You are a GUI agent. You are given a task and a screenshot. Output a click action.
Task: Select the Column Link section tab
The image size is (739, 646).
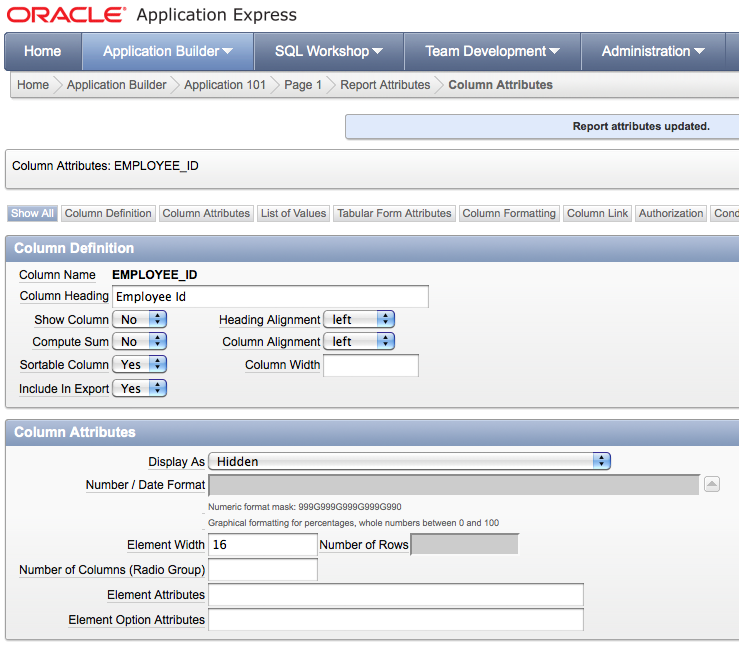point(597,213)
